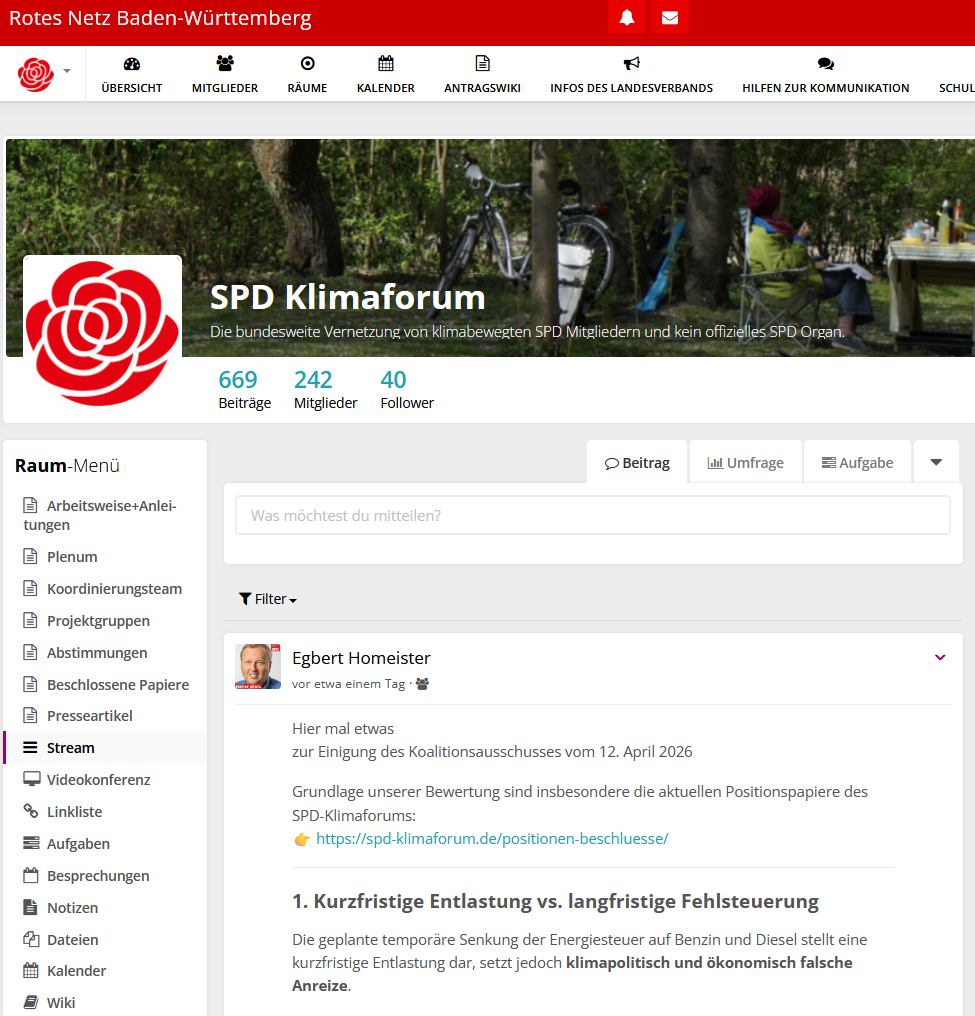This screenshot has height=1016, width=975.
Task: Click the 'Was möchtest du mitteilen?' field
Action: pos(592,516)
